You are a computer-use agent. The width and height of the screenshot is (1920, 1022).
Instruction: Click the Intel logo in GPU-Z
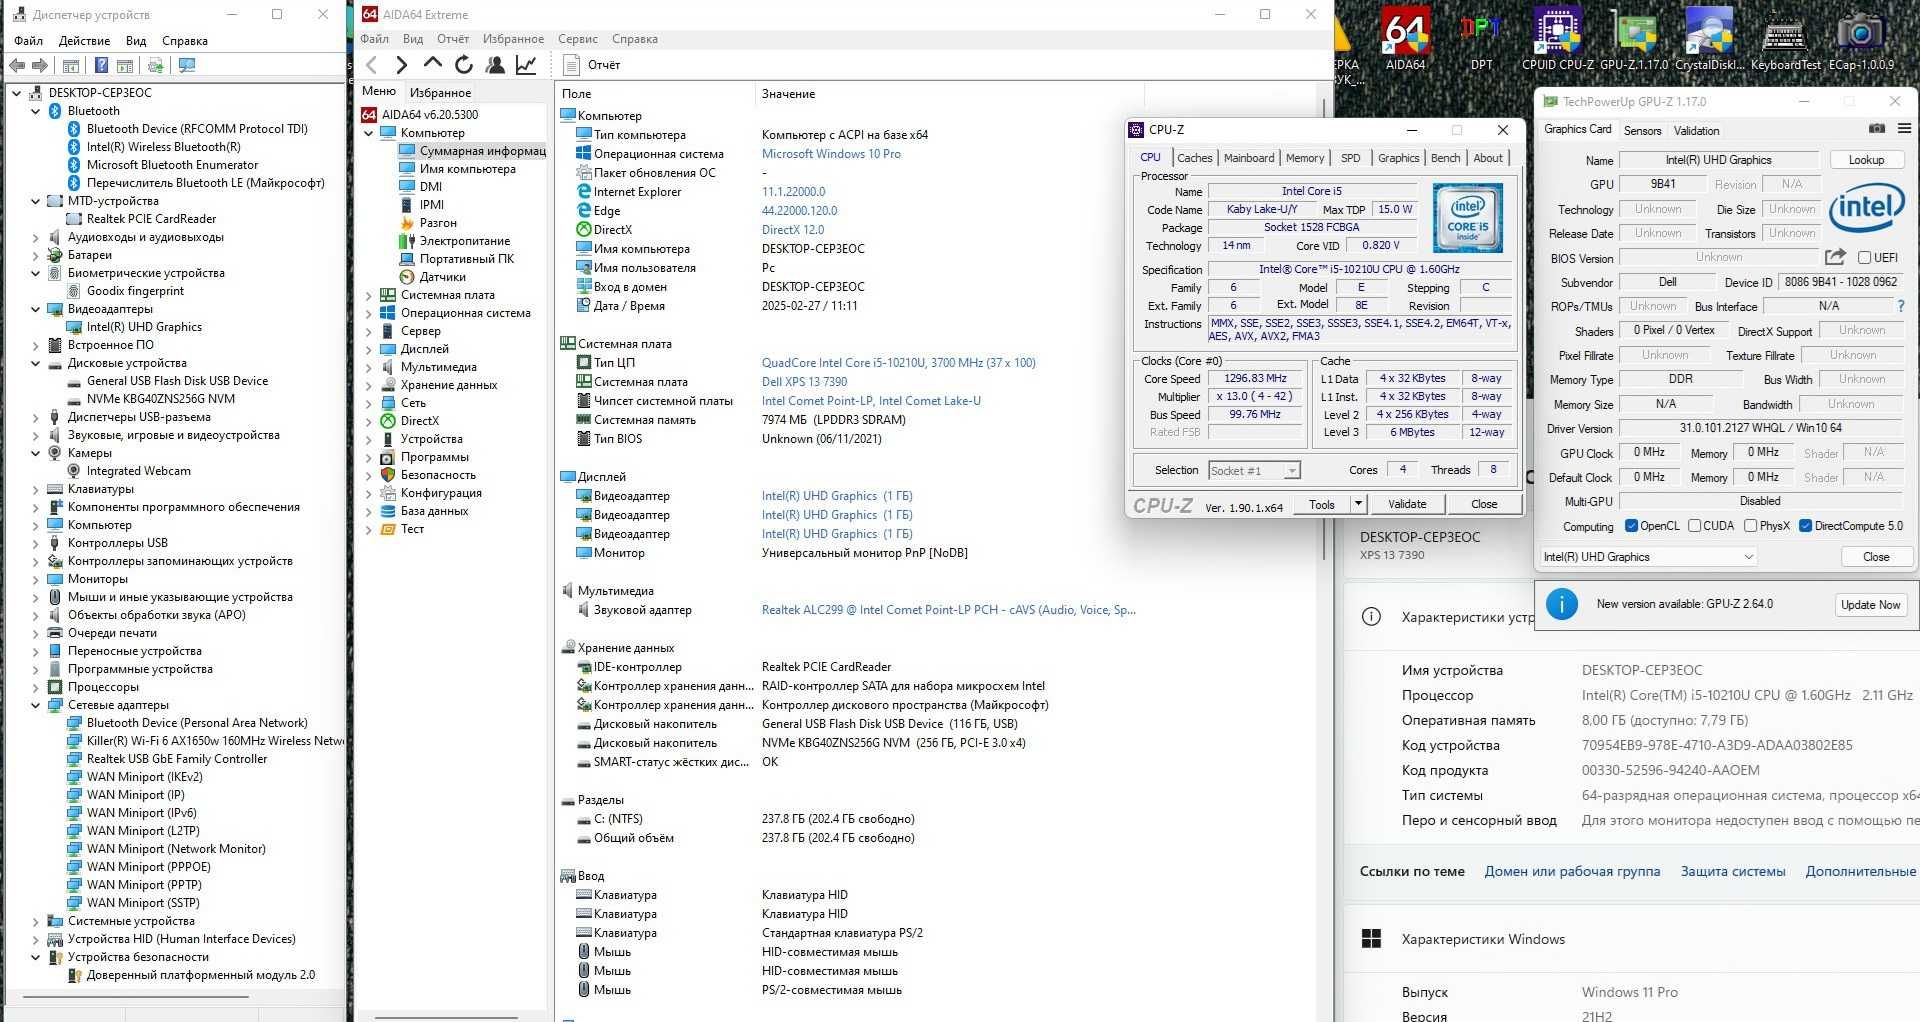pos(1866,208)
